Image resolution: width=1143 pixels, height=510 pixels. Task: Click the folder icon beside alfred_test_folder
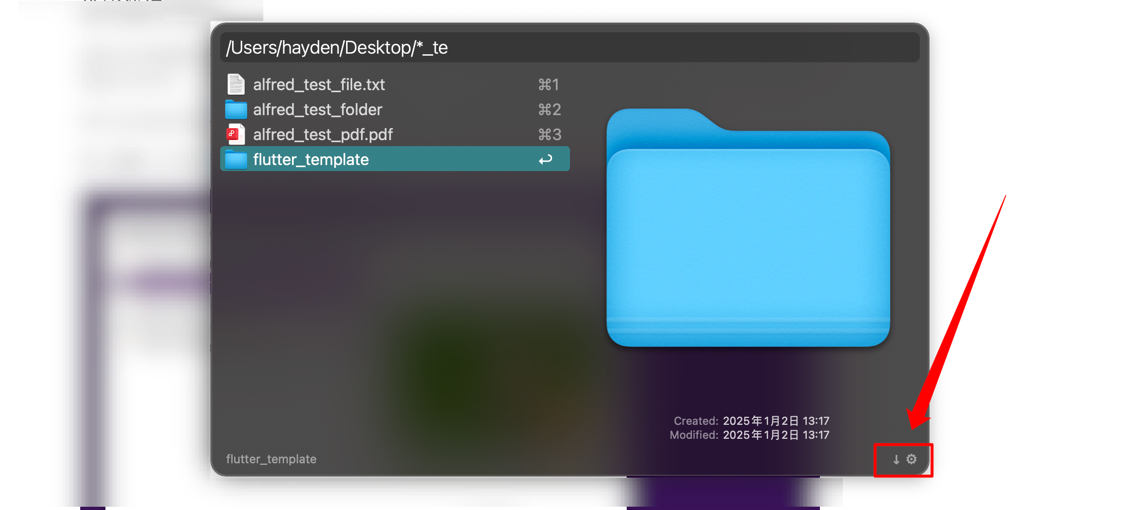click(x=235, y=110)
